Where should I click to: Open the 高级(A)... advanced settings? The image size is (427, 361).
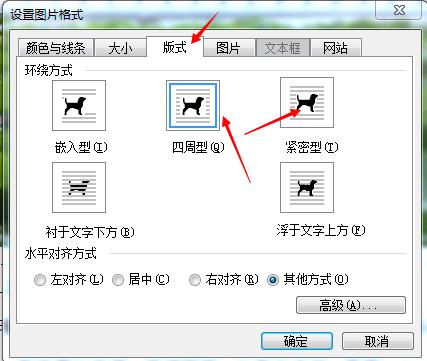coord(351,305)
